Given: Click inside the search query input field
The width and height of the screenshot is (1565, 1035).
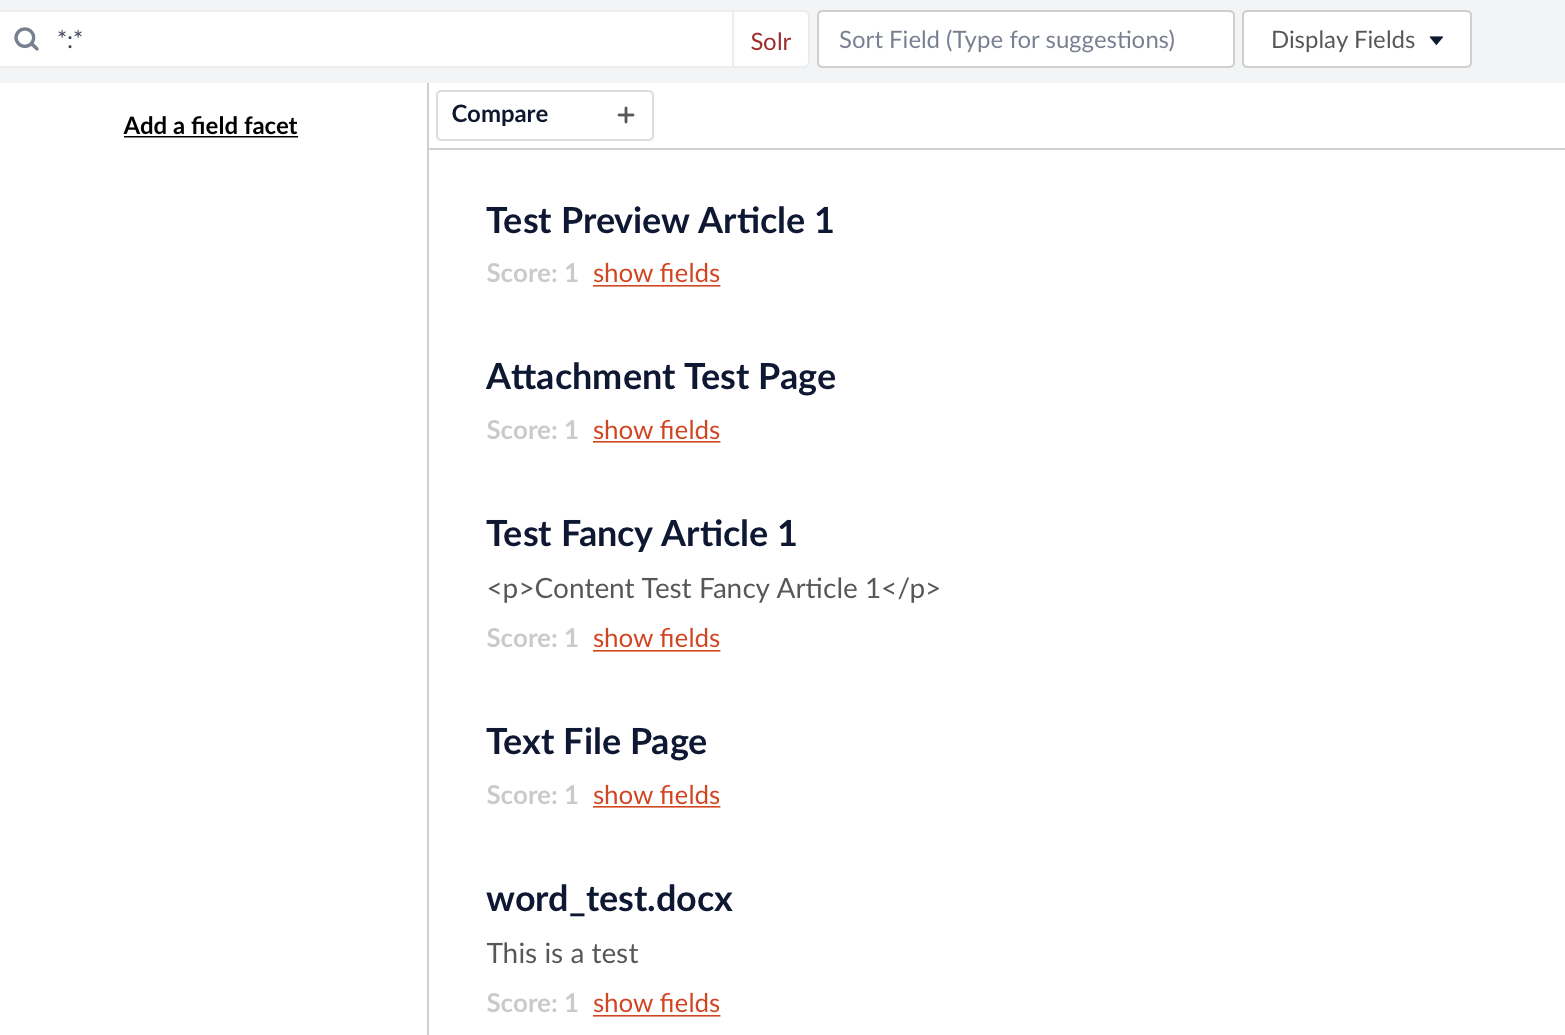Looking at the screenshot, I should [380, 39].
